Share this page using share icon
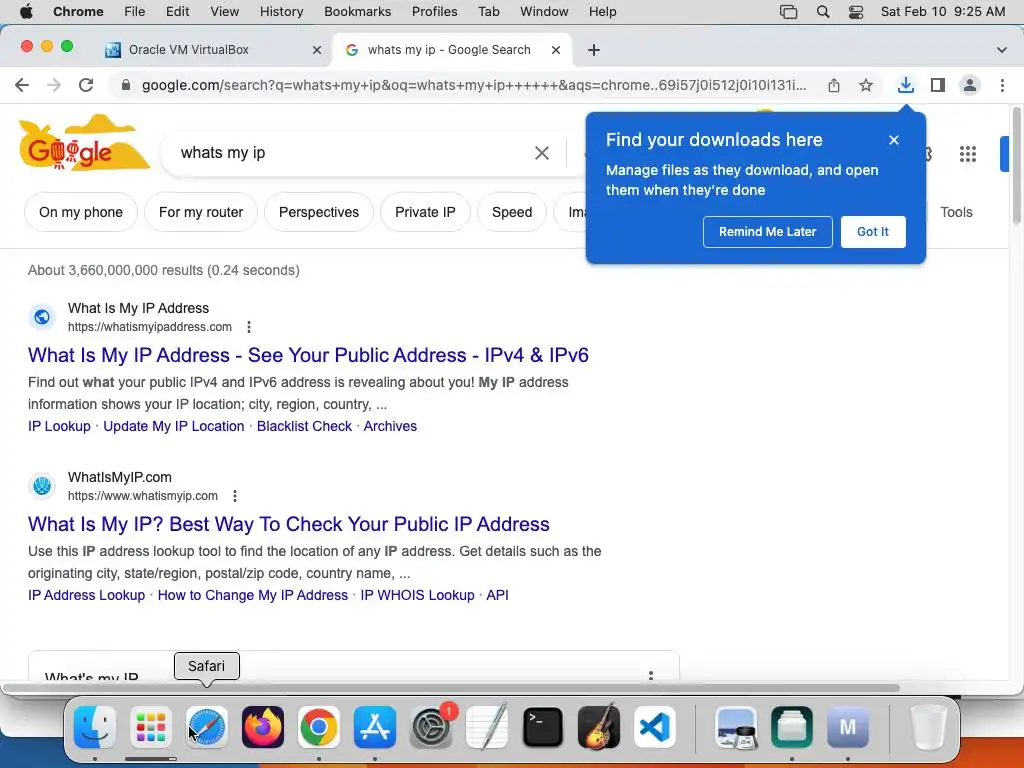Viewport: 1024px width, 768px height. click(833, 85)
